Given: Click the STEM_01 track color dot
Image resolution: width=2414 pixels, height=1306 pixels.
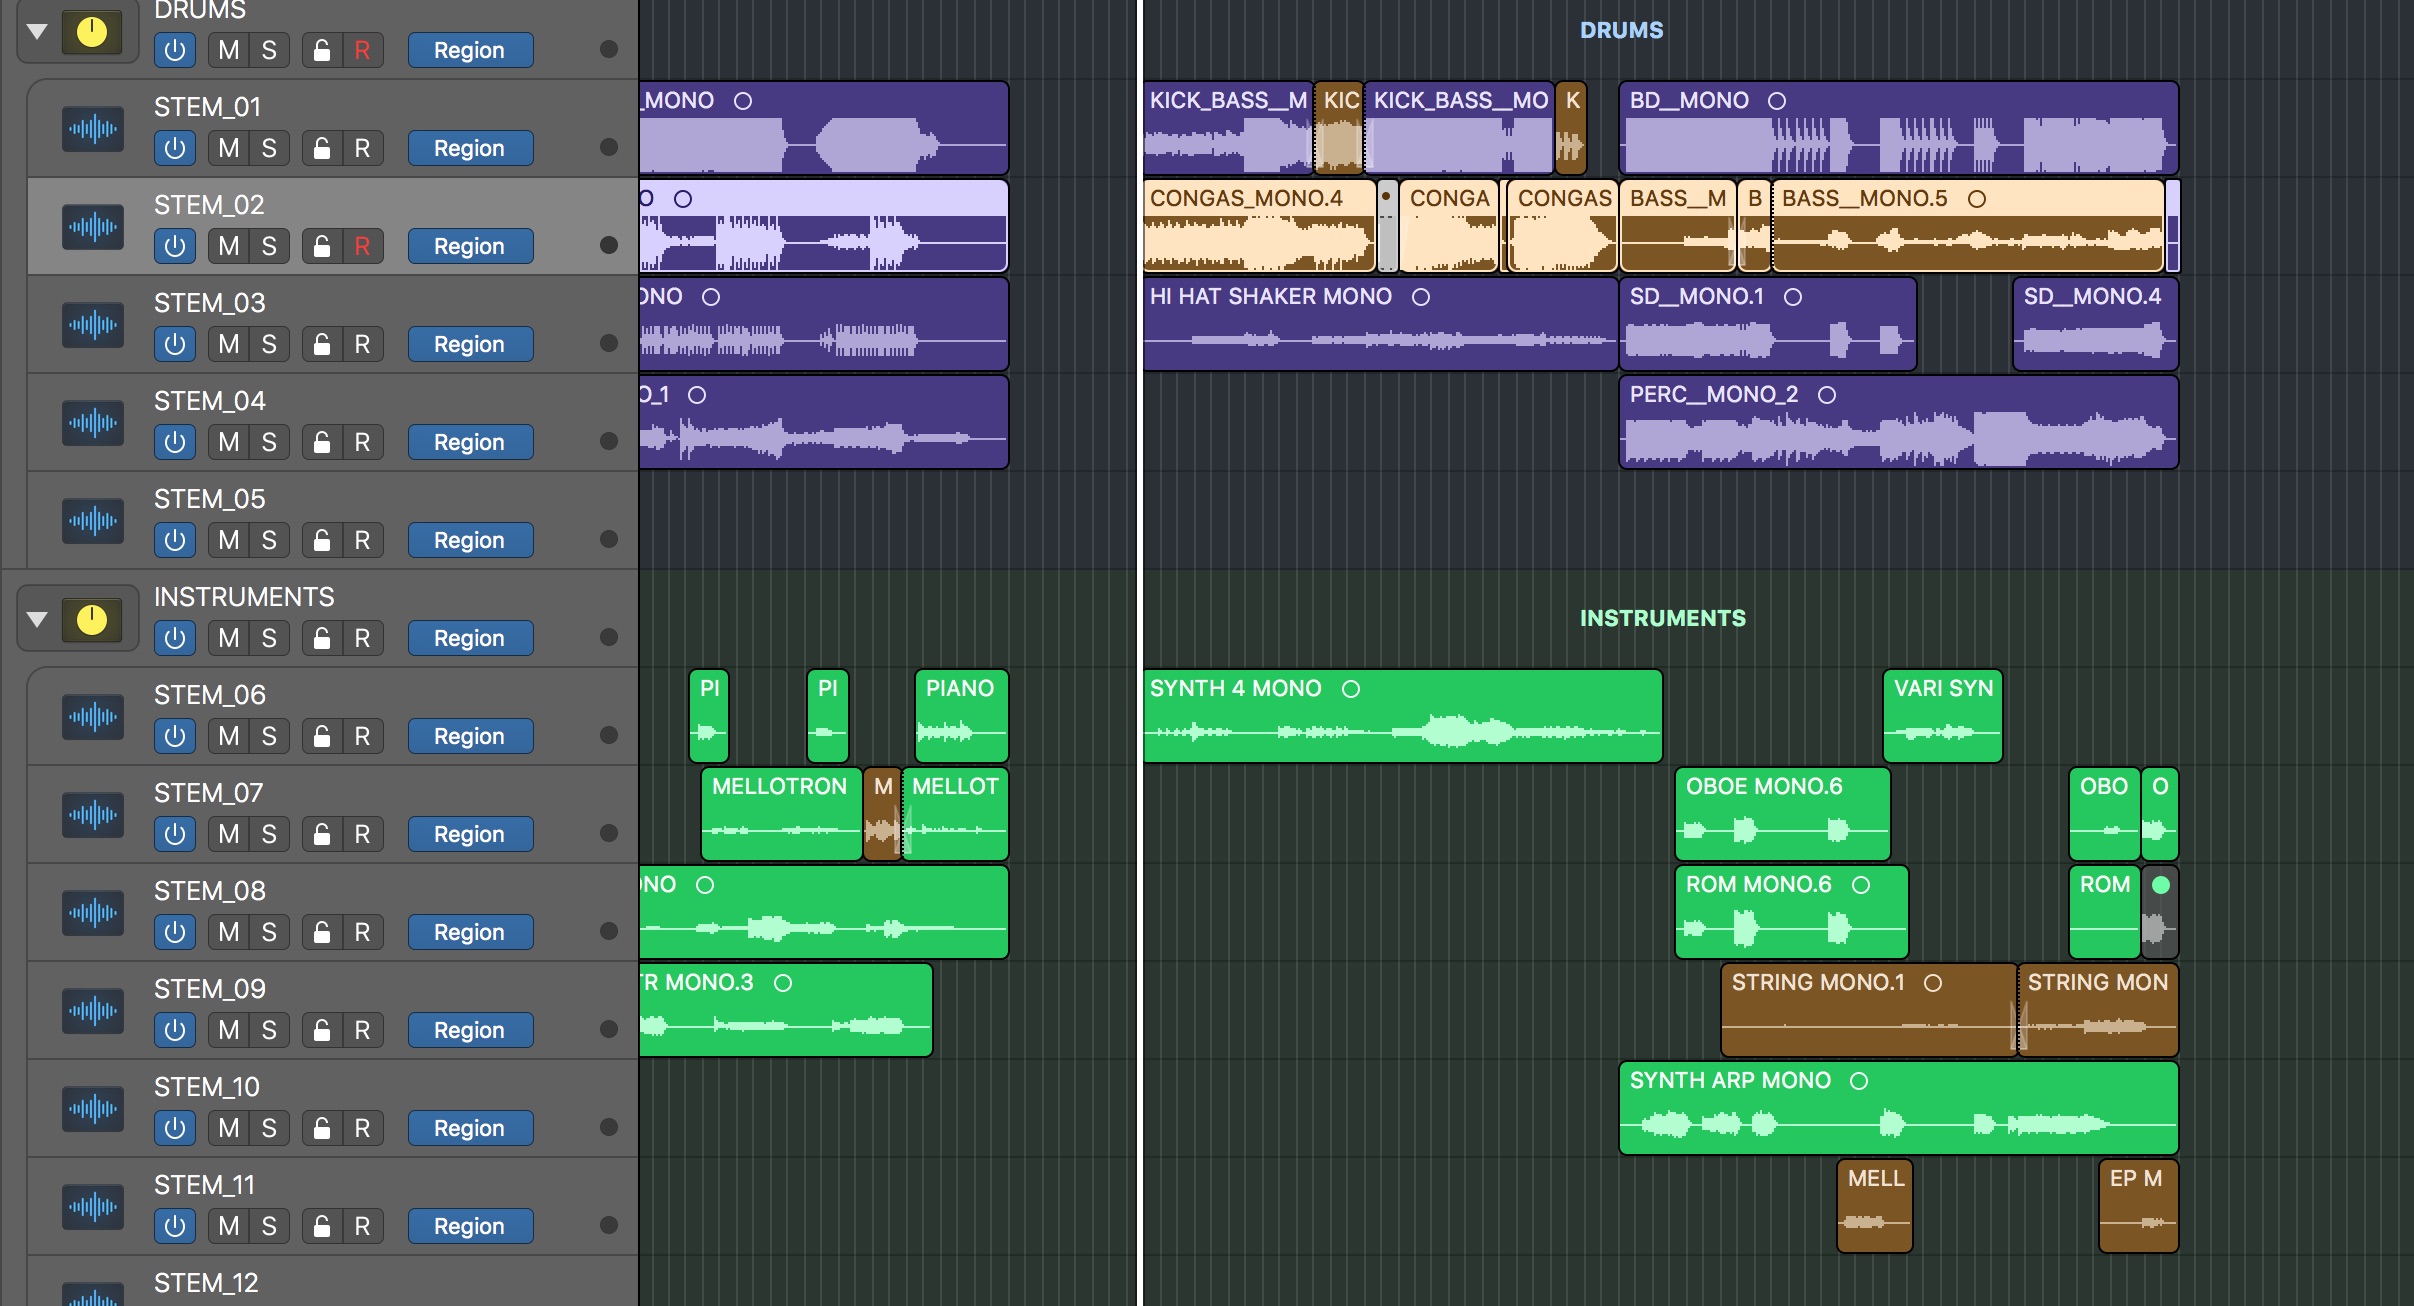Looking at the screenshot, I should pos(608,148).
